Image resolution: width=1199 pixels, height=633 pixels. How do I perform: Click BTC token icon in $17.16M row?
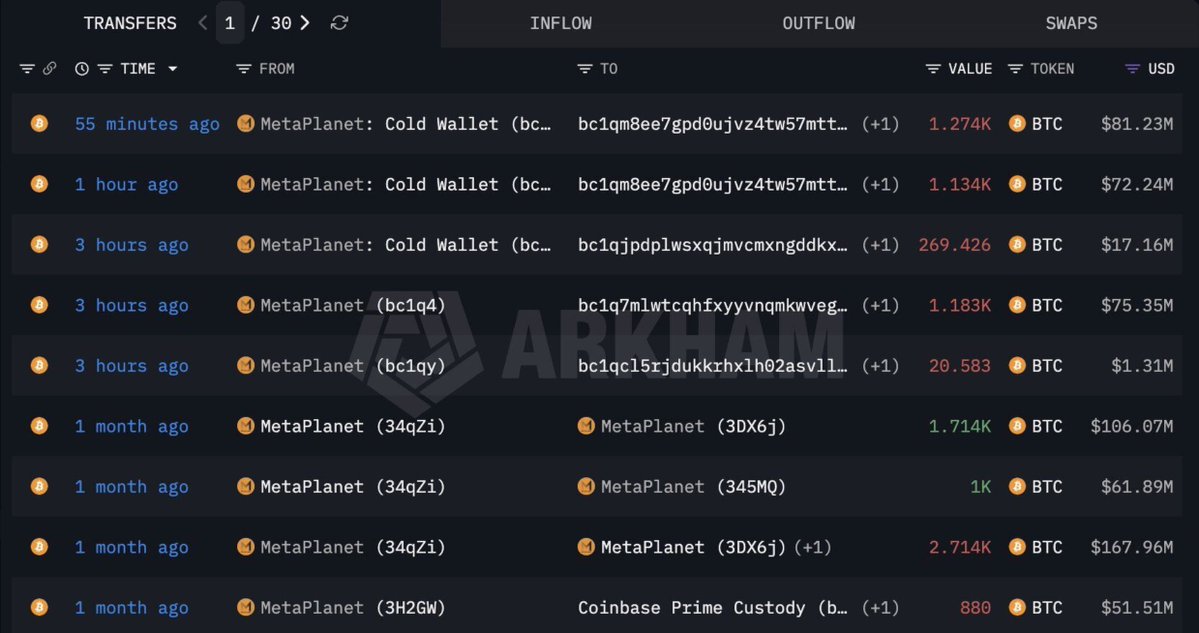click(1017, 244)
